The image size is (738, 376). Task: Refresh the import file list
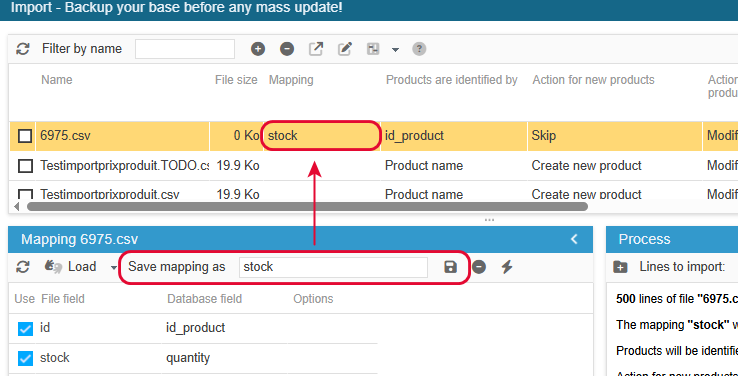[23, 49]
